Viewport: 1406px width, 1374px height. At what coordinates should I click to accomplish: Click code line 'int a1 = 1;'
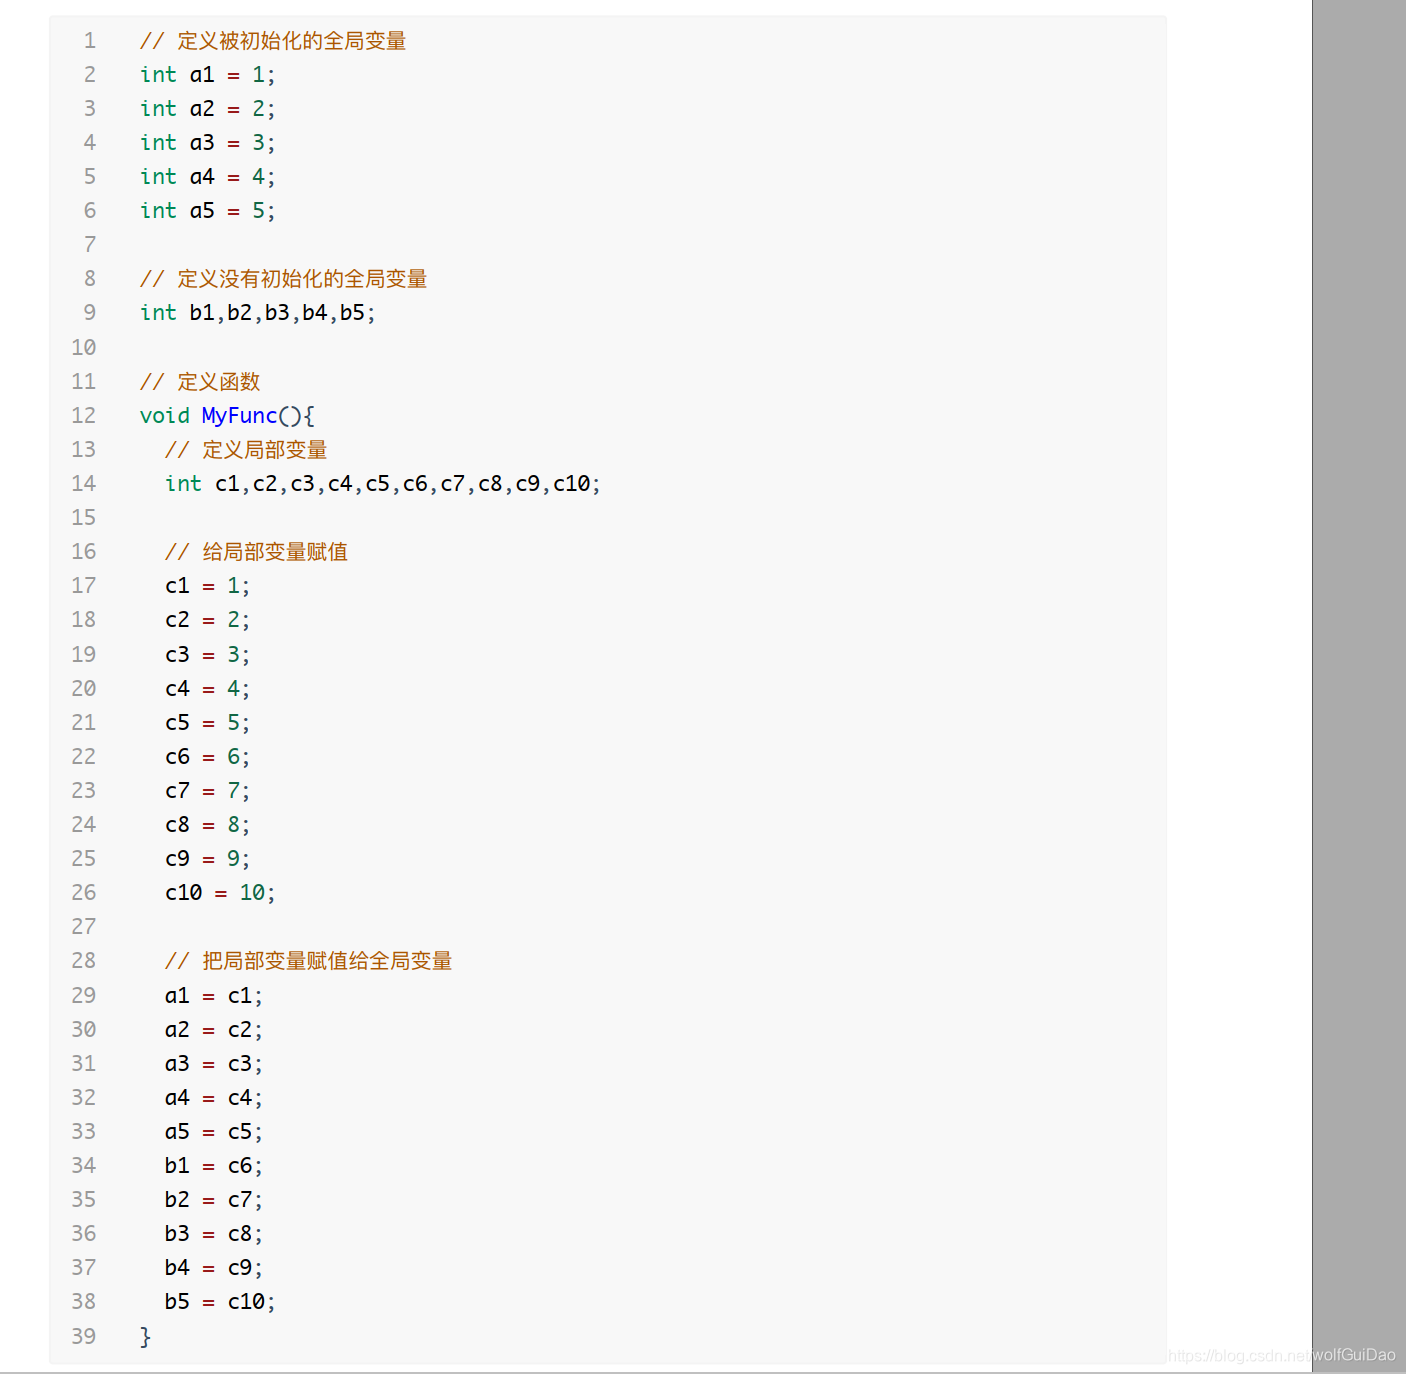tap(208, 75)
